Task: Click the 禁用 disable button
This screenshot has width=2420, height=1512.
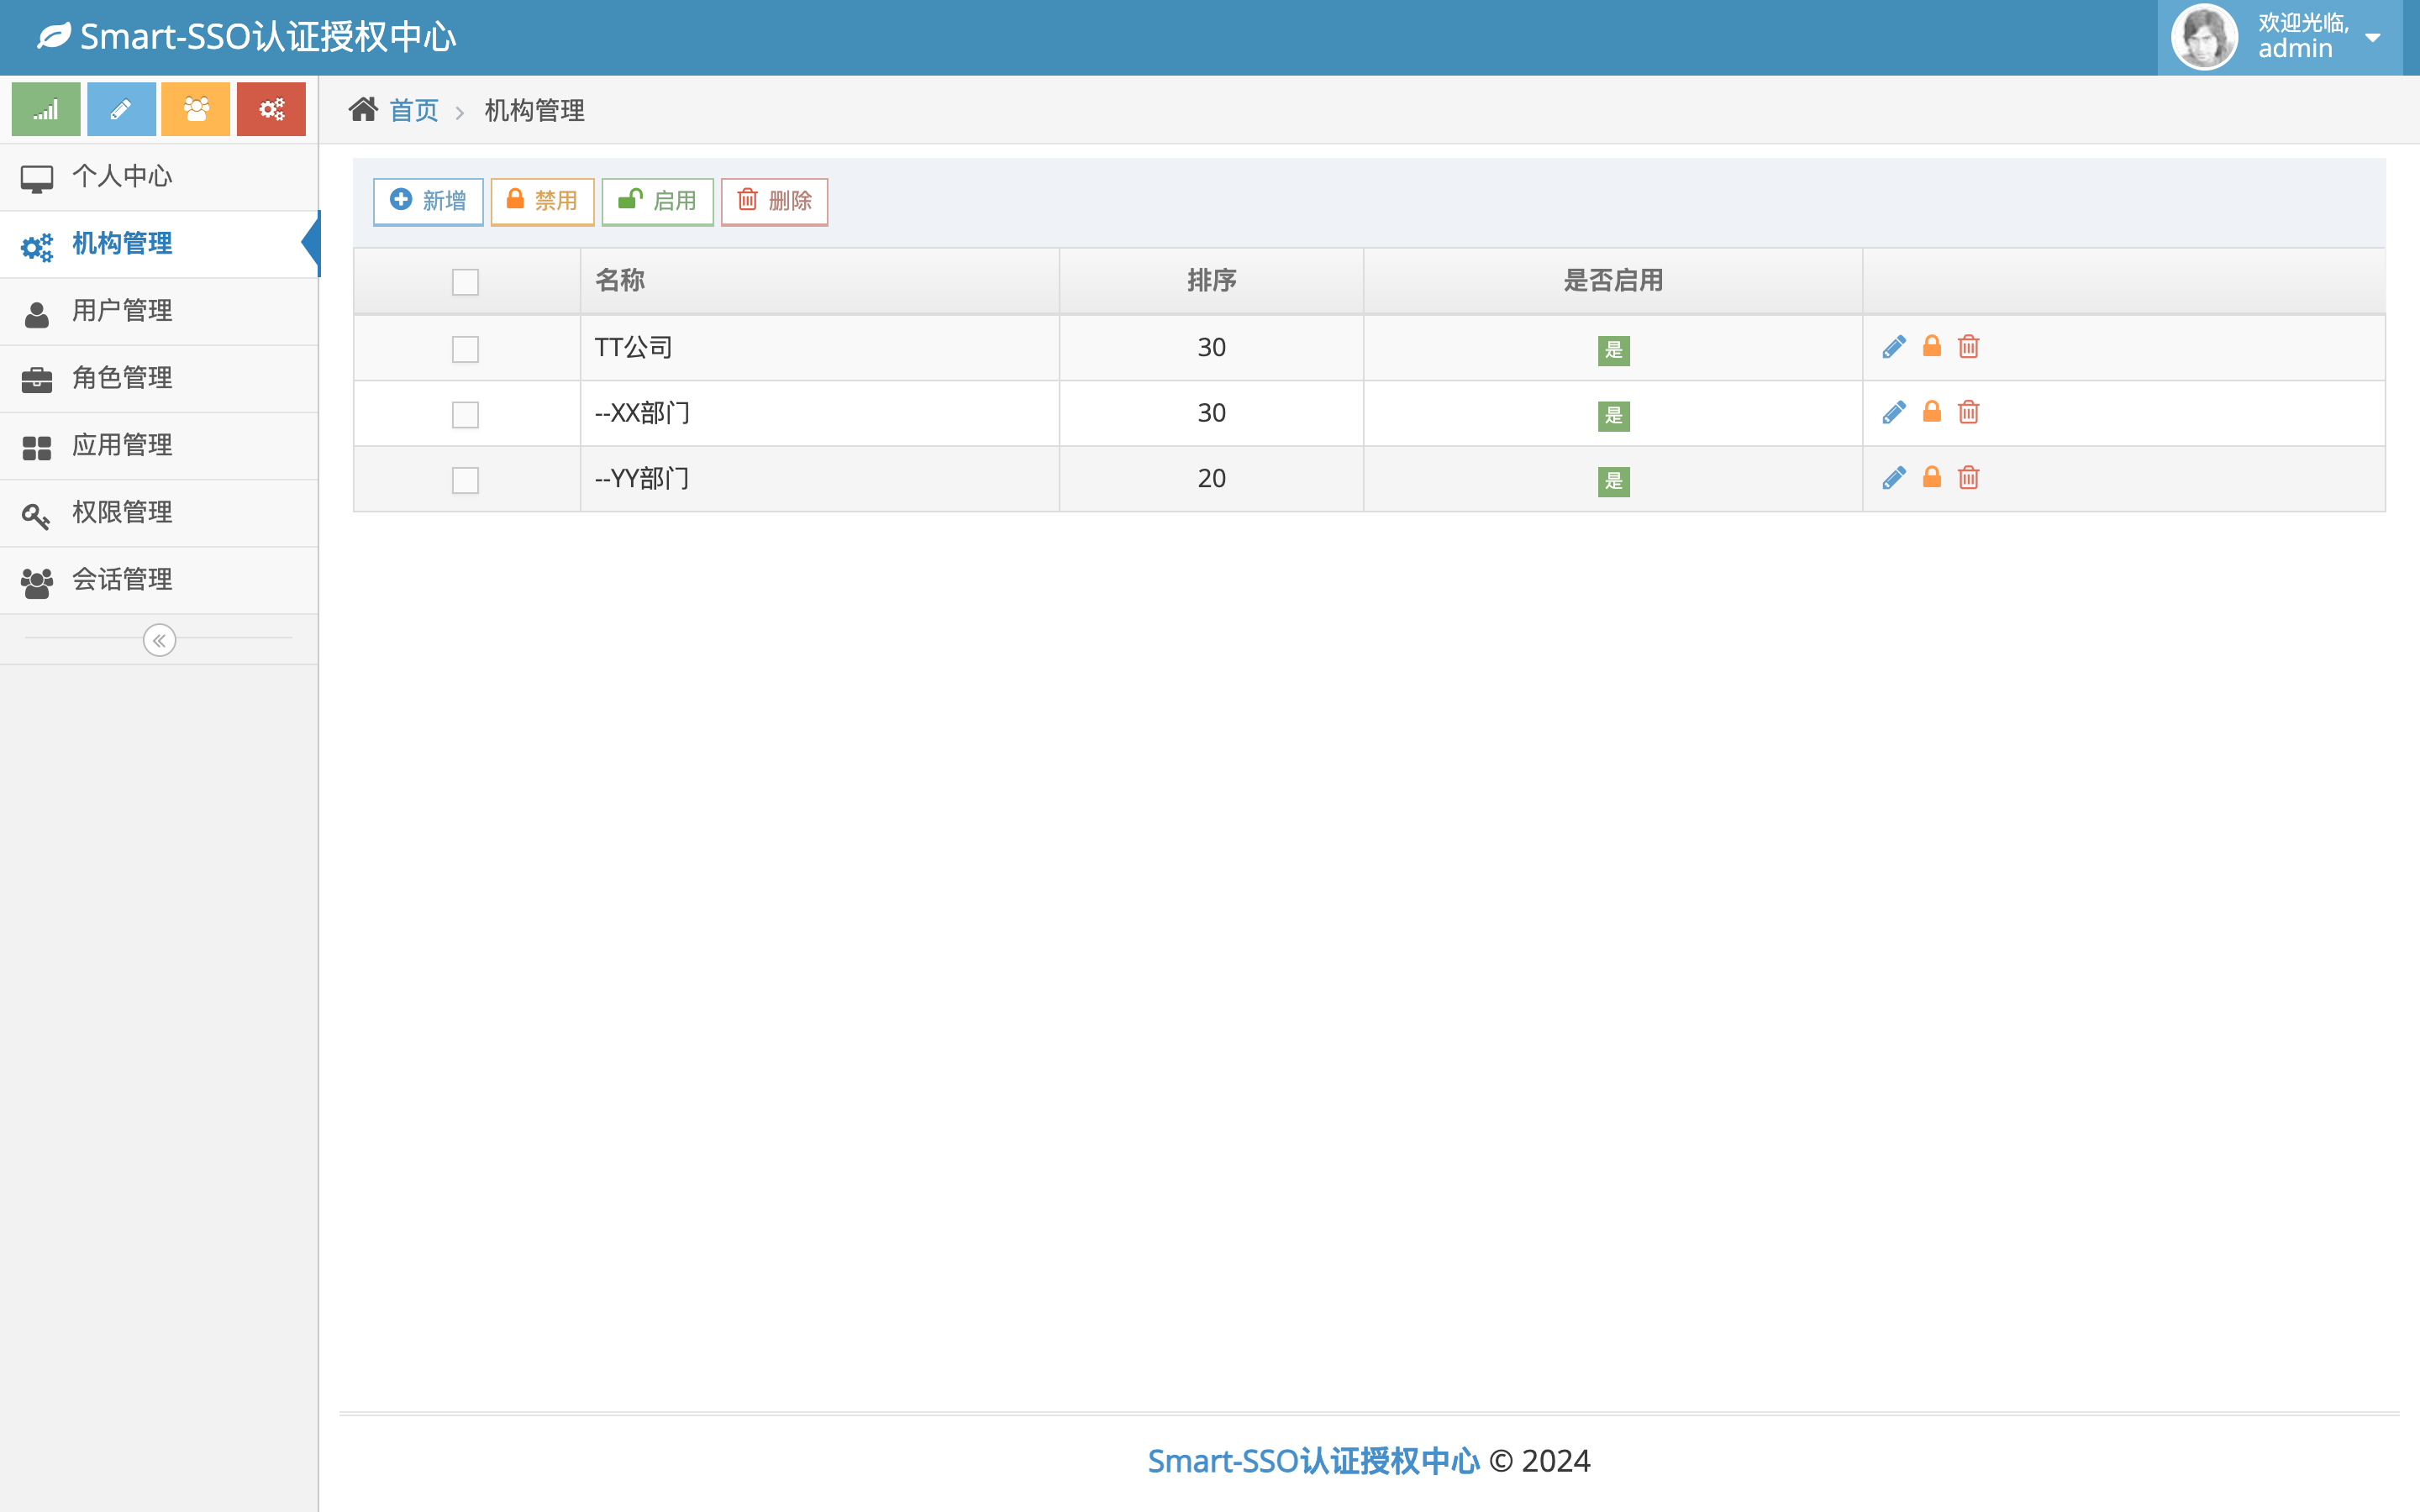Action: pyautogui.click(x=542, y=201)
